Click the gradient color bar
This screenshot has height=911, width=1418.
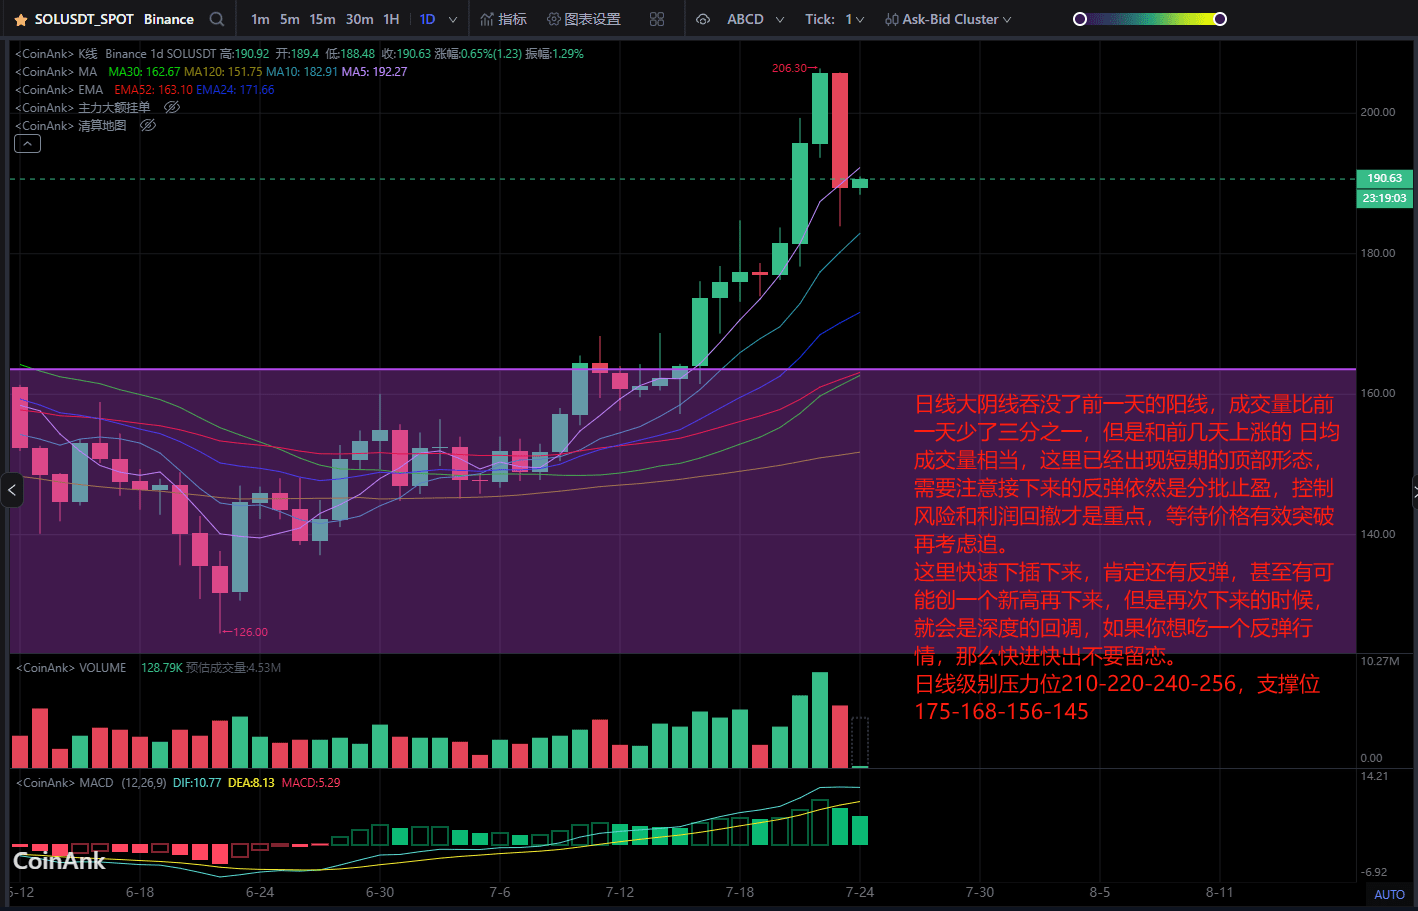pyautogui.click(x=1150, y=19)
